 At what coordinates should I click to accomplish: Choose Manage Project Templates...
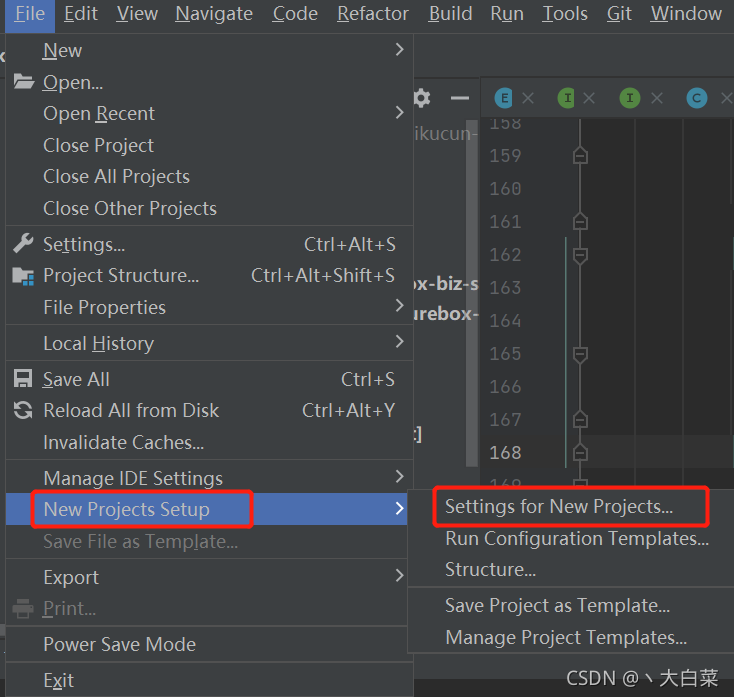tap(571, 637)
